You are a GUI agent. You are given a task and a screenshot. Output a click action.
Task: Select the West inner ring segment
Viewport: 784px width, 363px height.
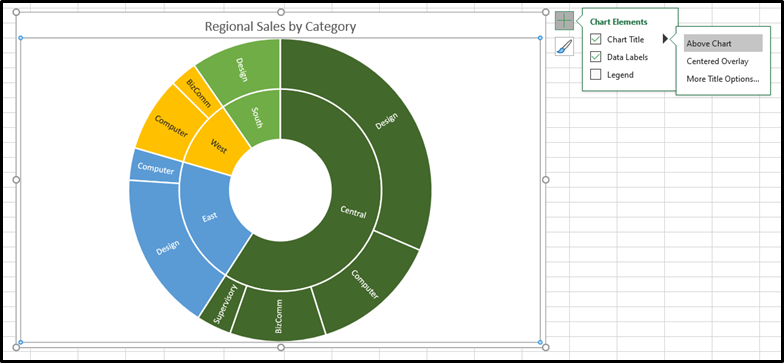click(x=218, y=145)
